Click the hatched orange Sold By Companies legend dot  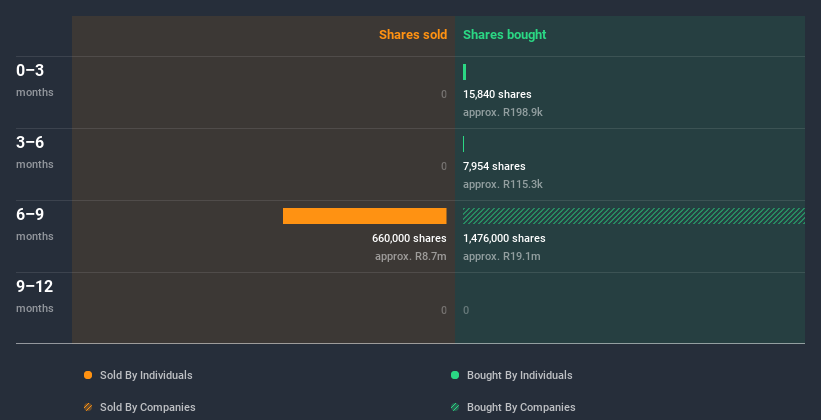coord(88,407)
